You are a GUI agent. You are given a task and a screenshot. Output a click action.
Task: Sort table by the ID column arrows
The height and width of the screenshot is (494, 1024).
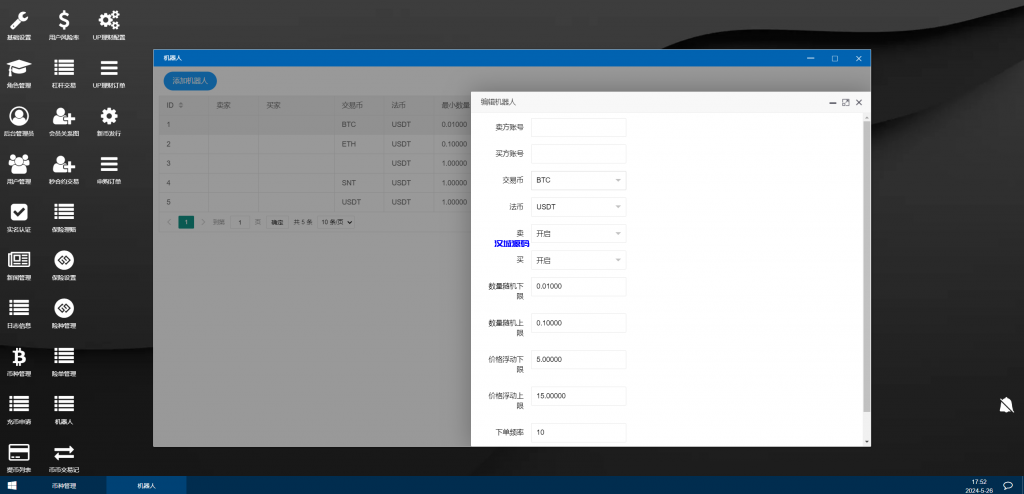pyautogui.click(x=181, y=105)
